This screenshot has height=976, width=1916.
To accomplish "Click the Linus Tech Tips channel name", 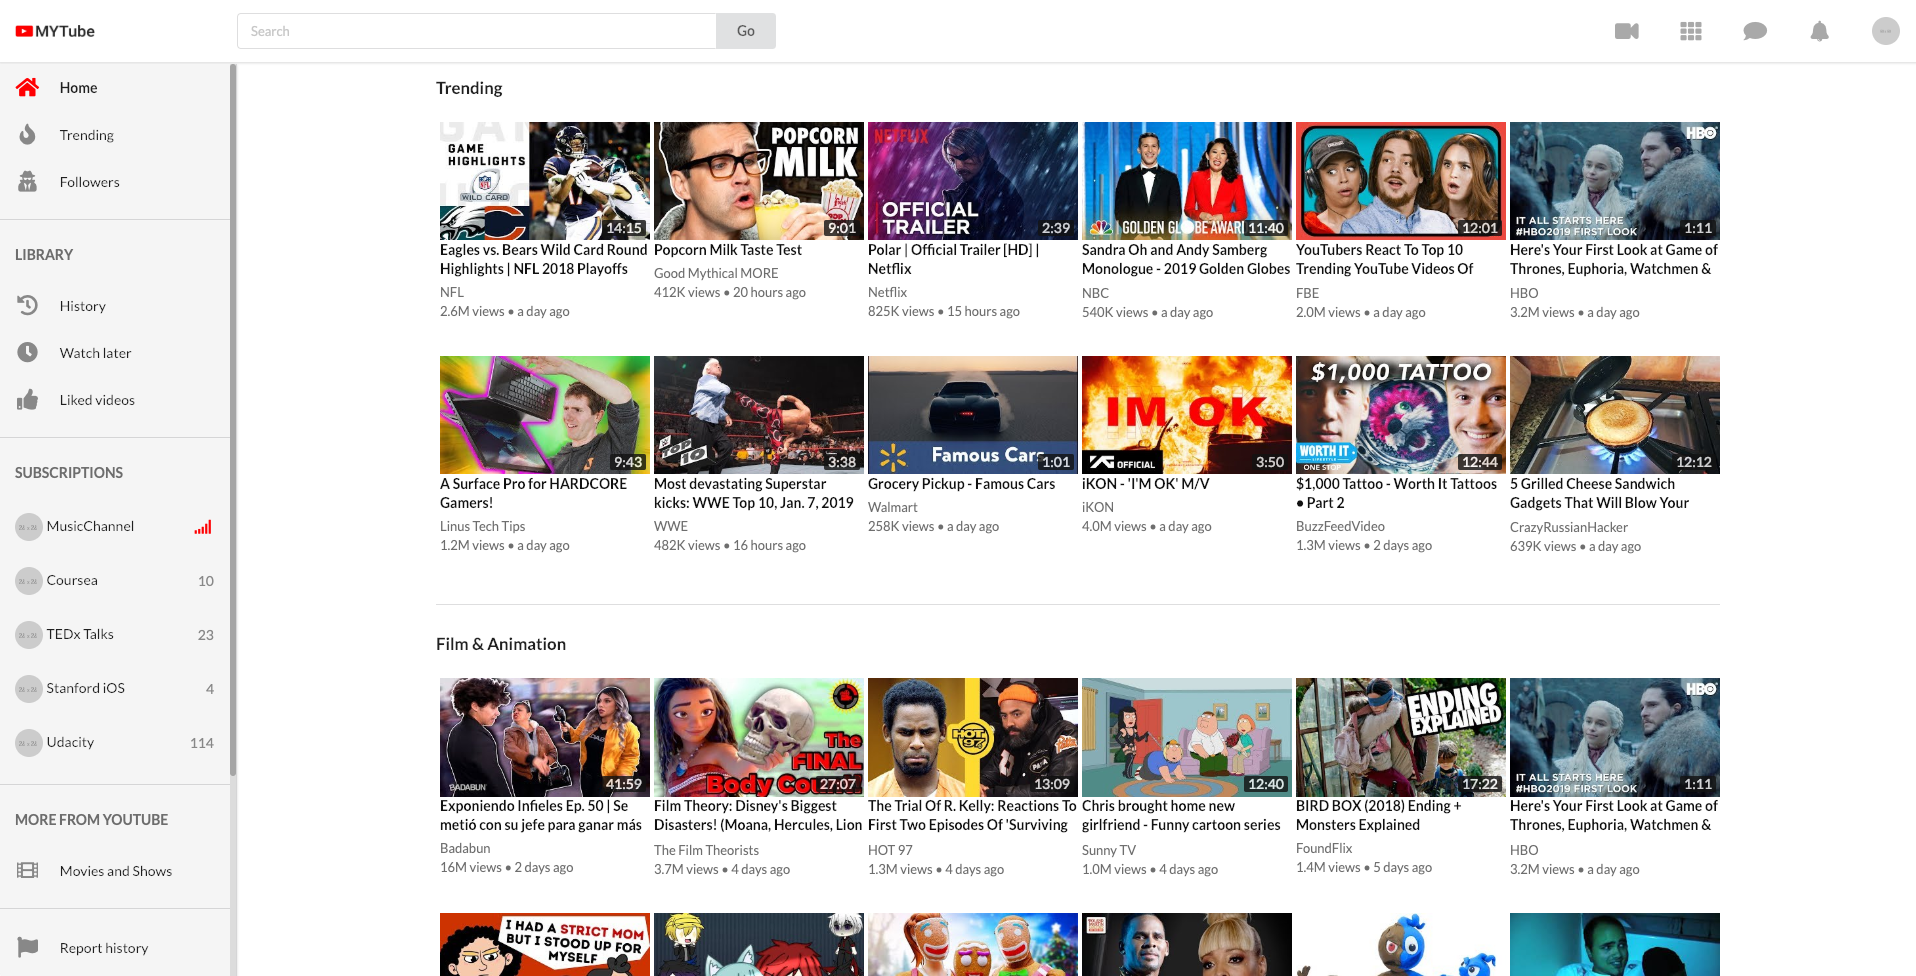I will point(482,526).
